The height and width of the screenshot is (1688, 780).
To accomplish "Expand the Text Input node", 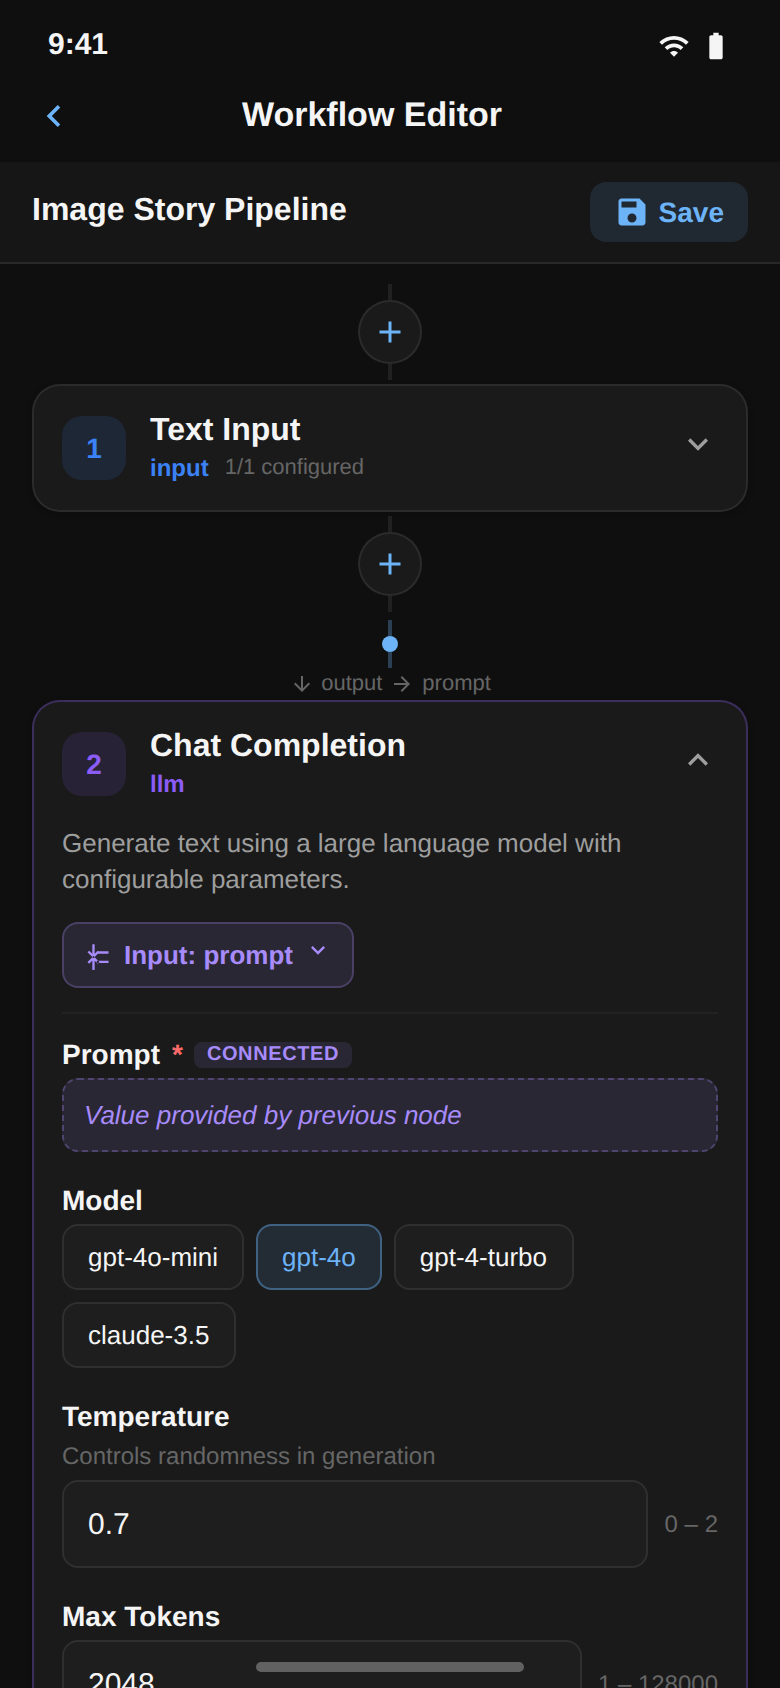I will [698, 445].
